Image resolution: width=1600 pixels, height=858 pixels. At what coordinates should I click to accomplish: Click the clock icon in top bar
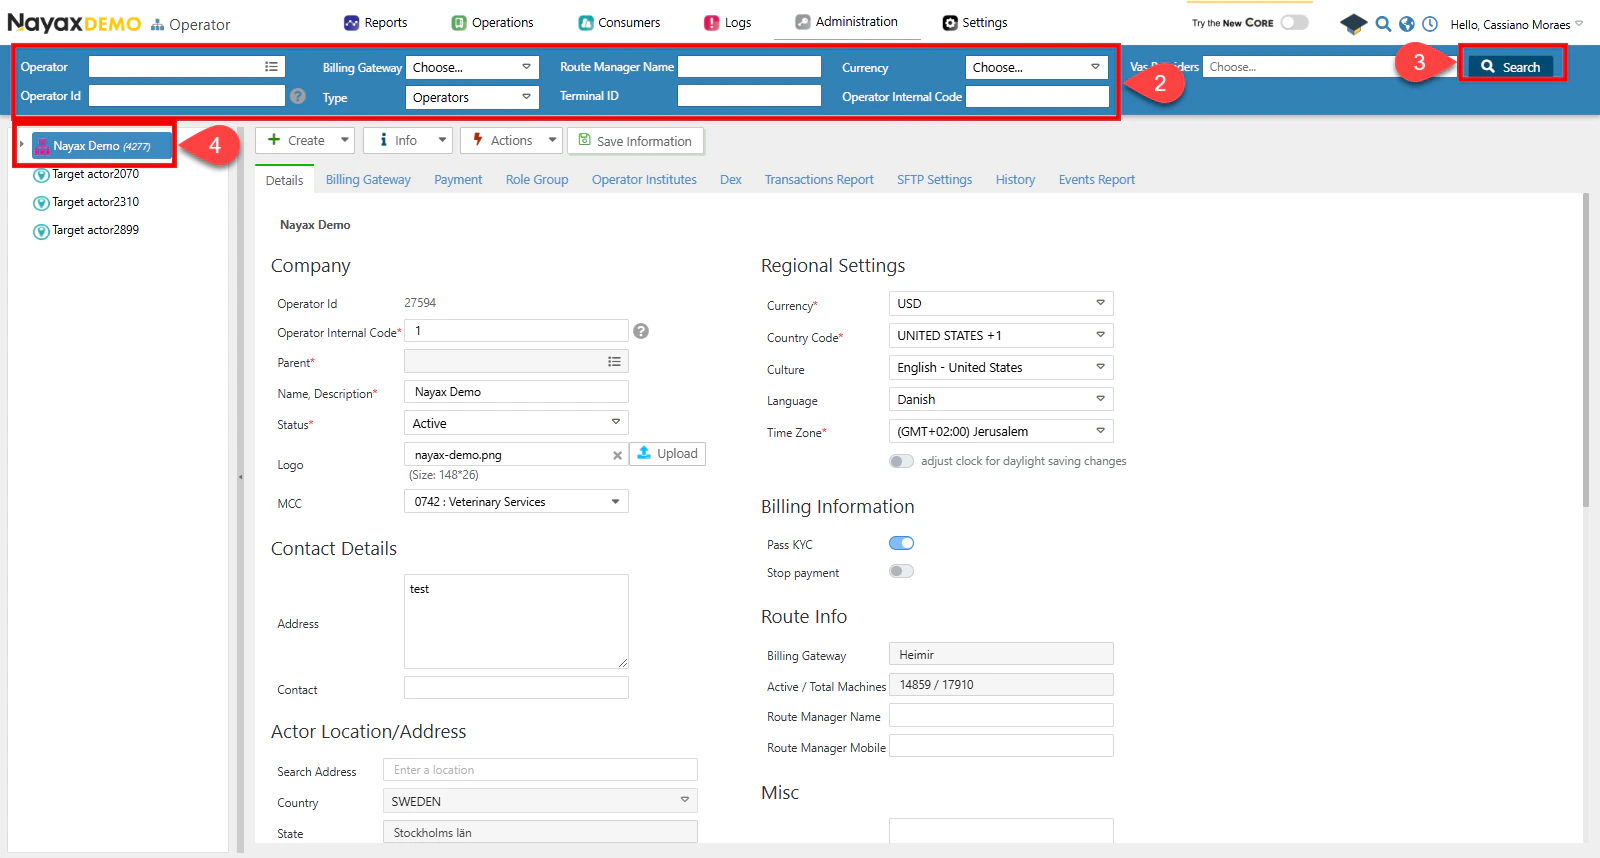pos(1430,23)
